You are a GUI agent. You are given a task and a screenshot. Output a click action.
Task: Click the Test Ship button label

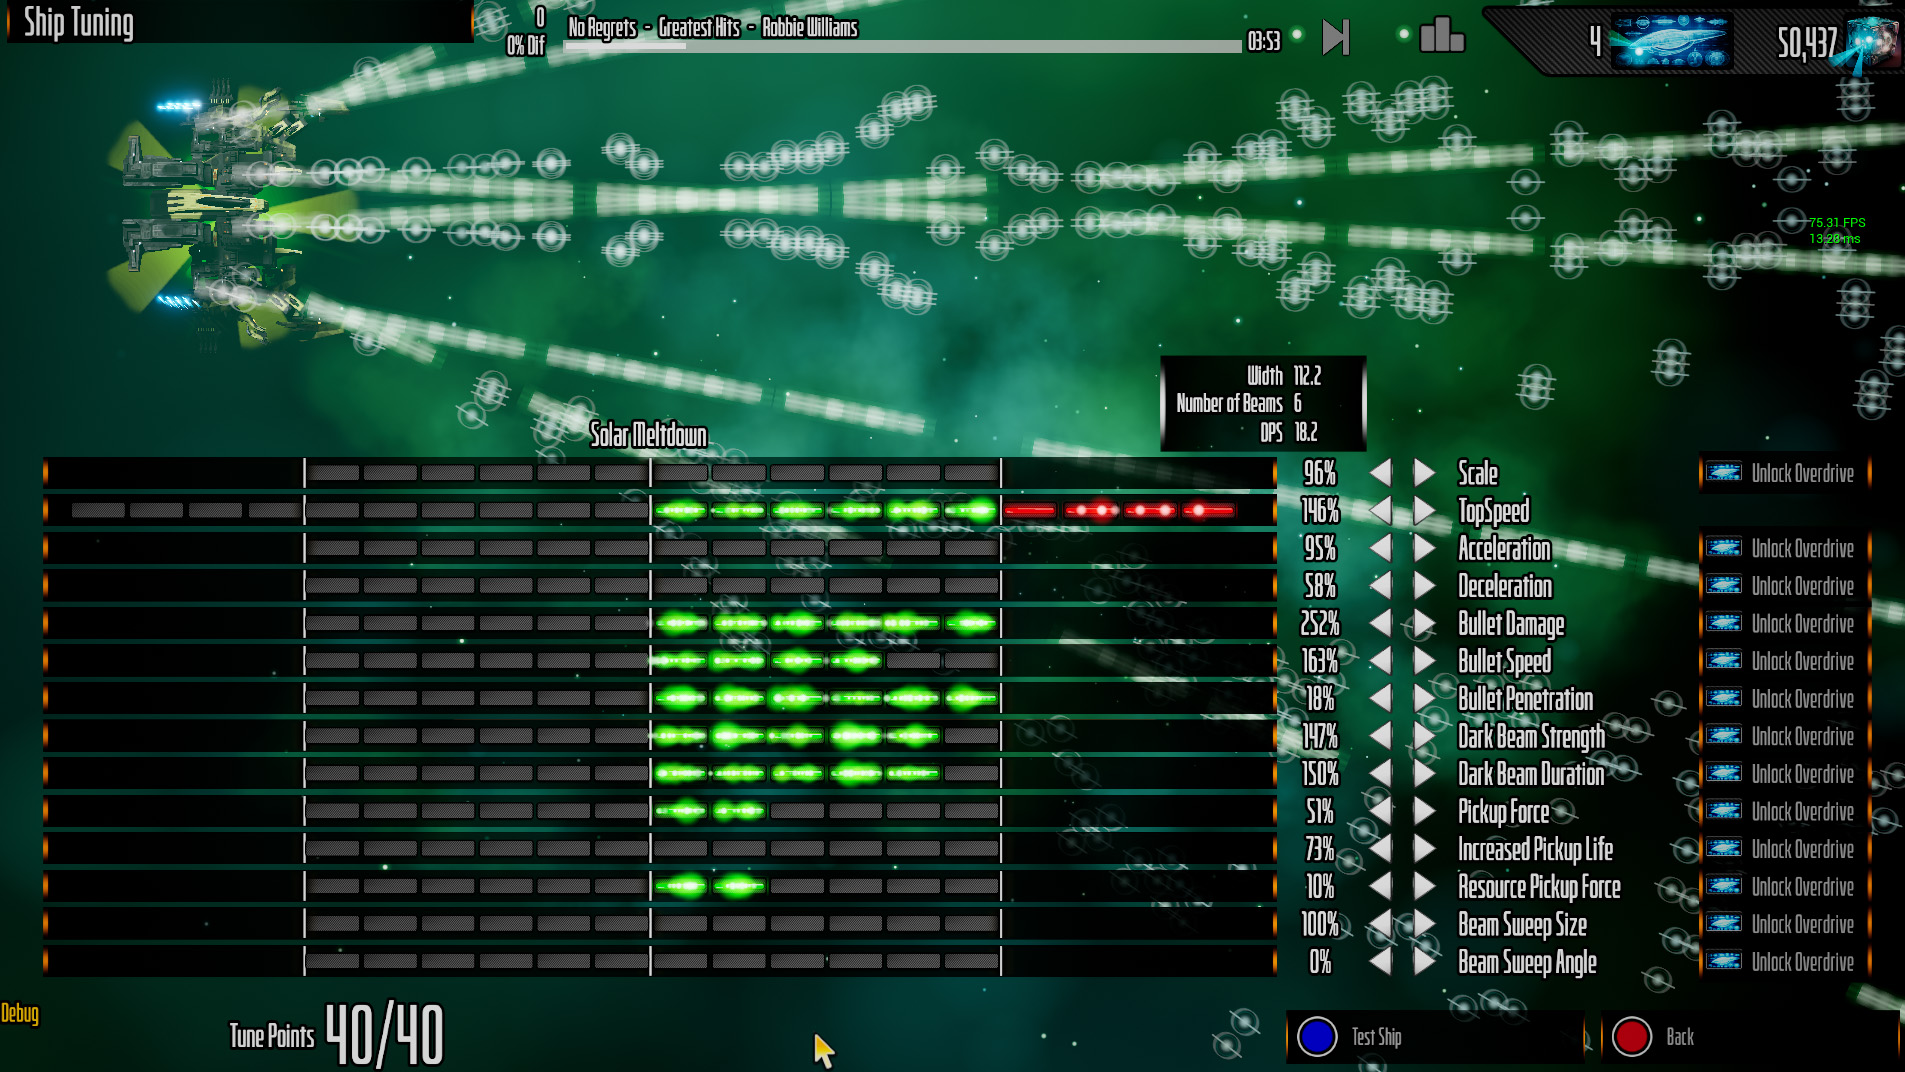click(x=1376, y=1037)
